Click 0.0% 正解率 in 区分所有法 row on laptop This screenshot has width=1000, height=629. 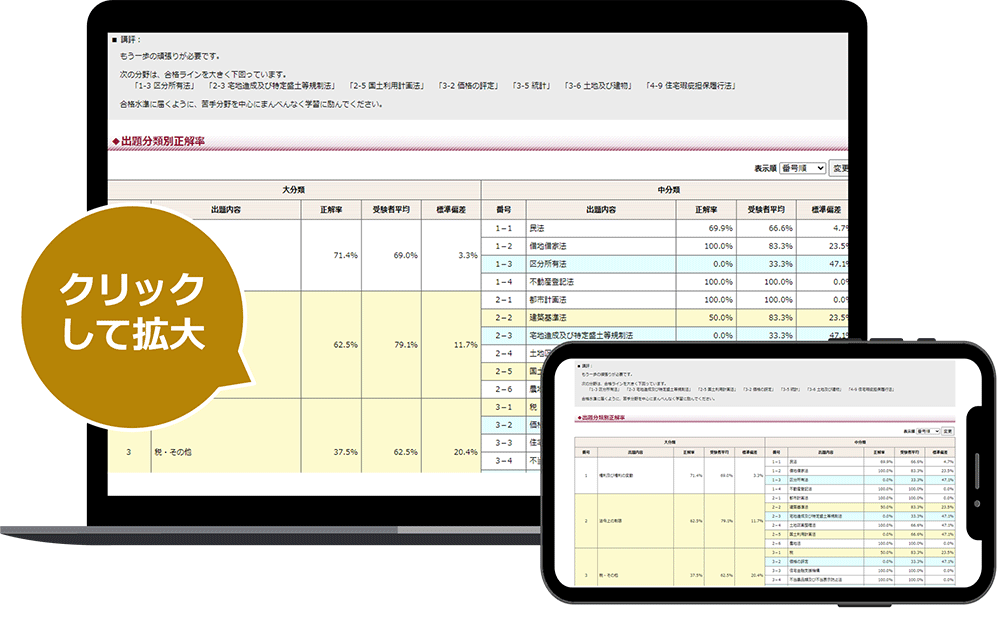723,264
